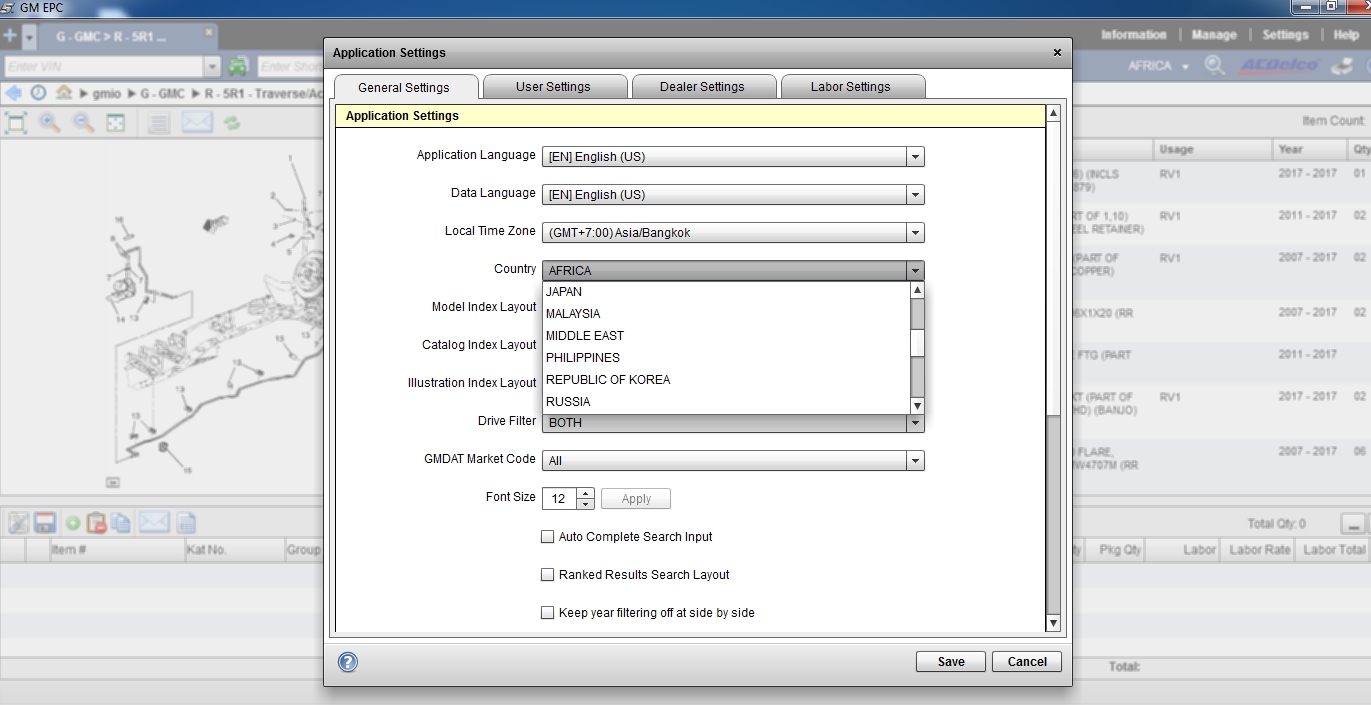This screenshot has width=1371, height=705.
Task: Open the Enter VIN dropdown arrow
Action: [212, 67]
